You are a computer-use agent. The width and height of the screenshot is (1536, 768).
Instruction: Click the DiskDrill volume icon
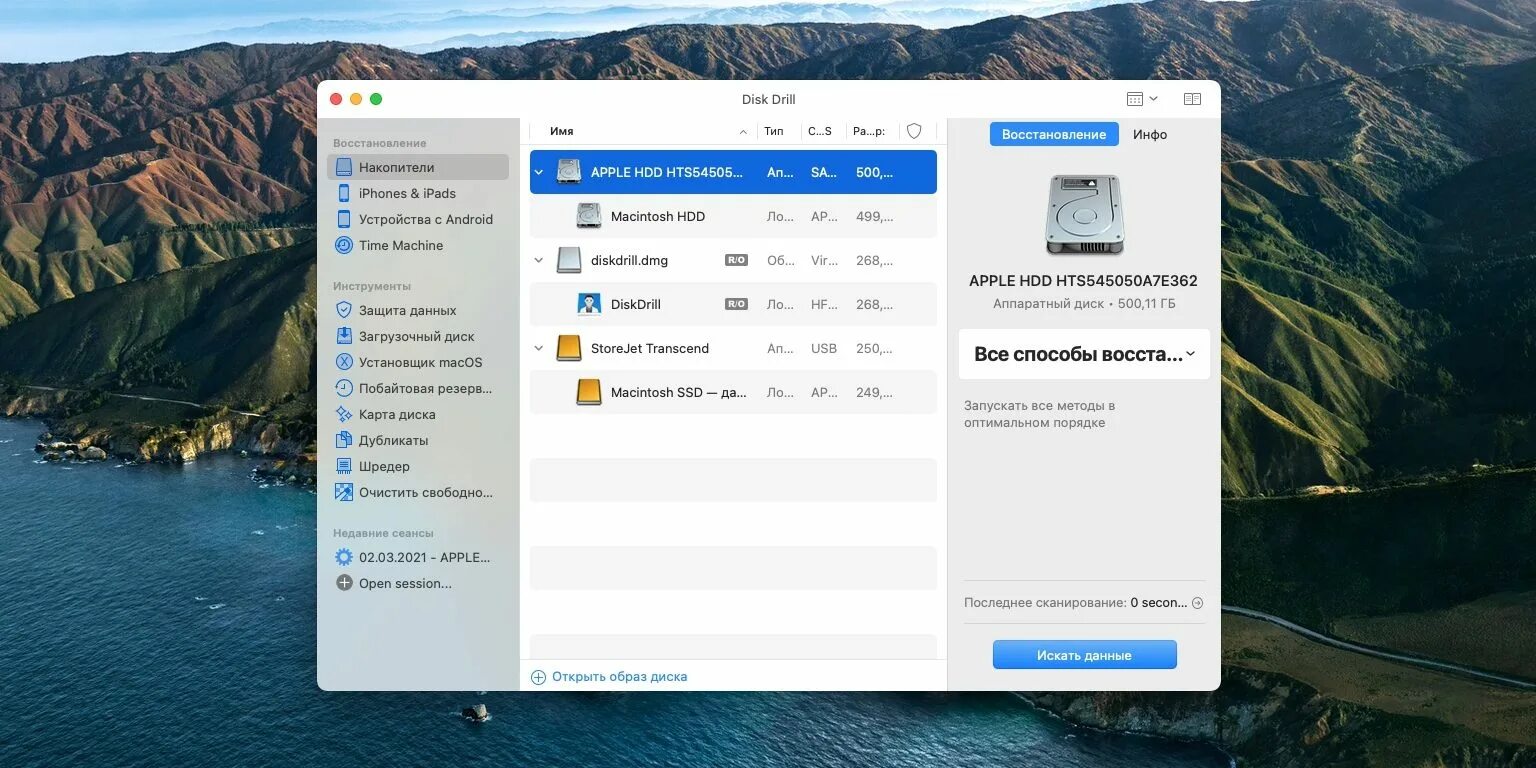pos(589,304)
